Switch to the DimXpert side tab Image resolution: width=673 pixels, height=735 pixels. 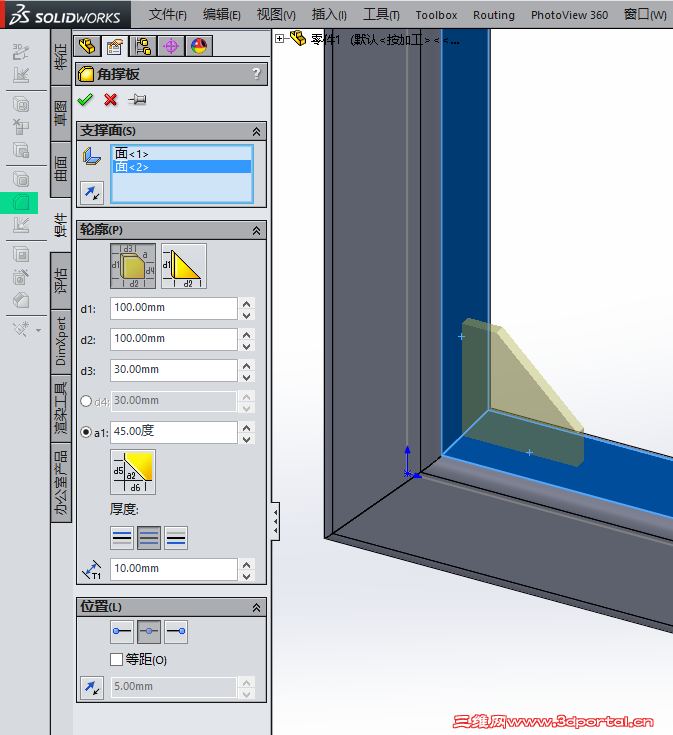61,342
